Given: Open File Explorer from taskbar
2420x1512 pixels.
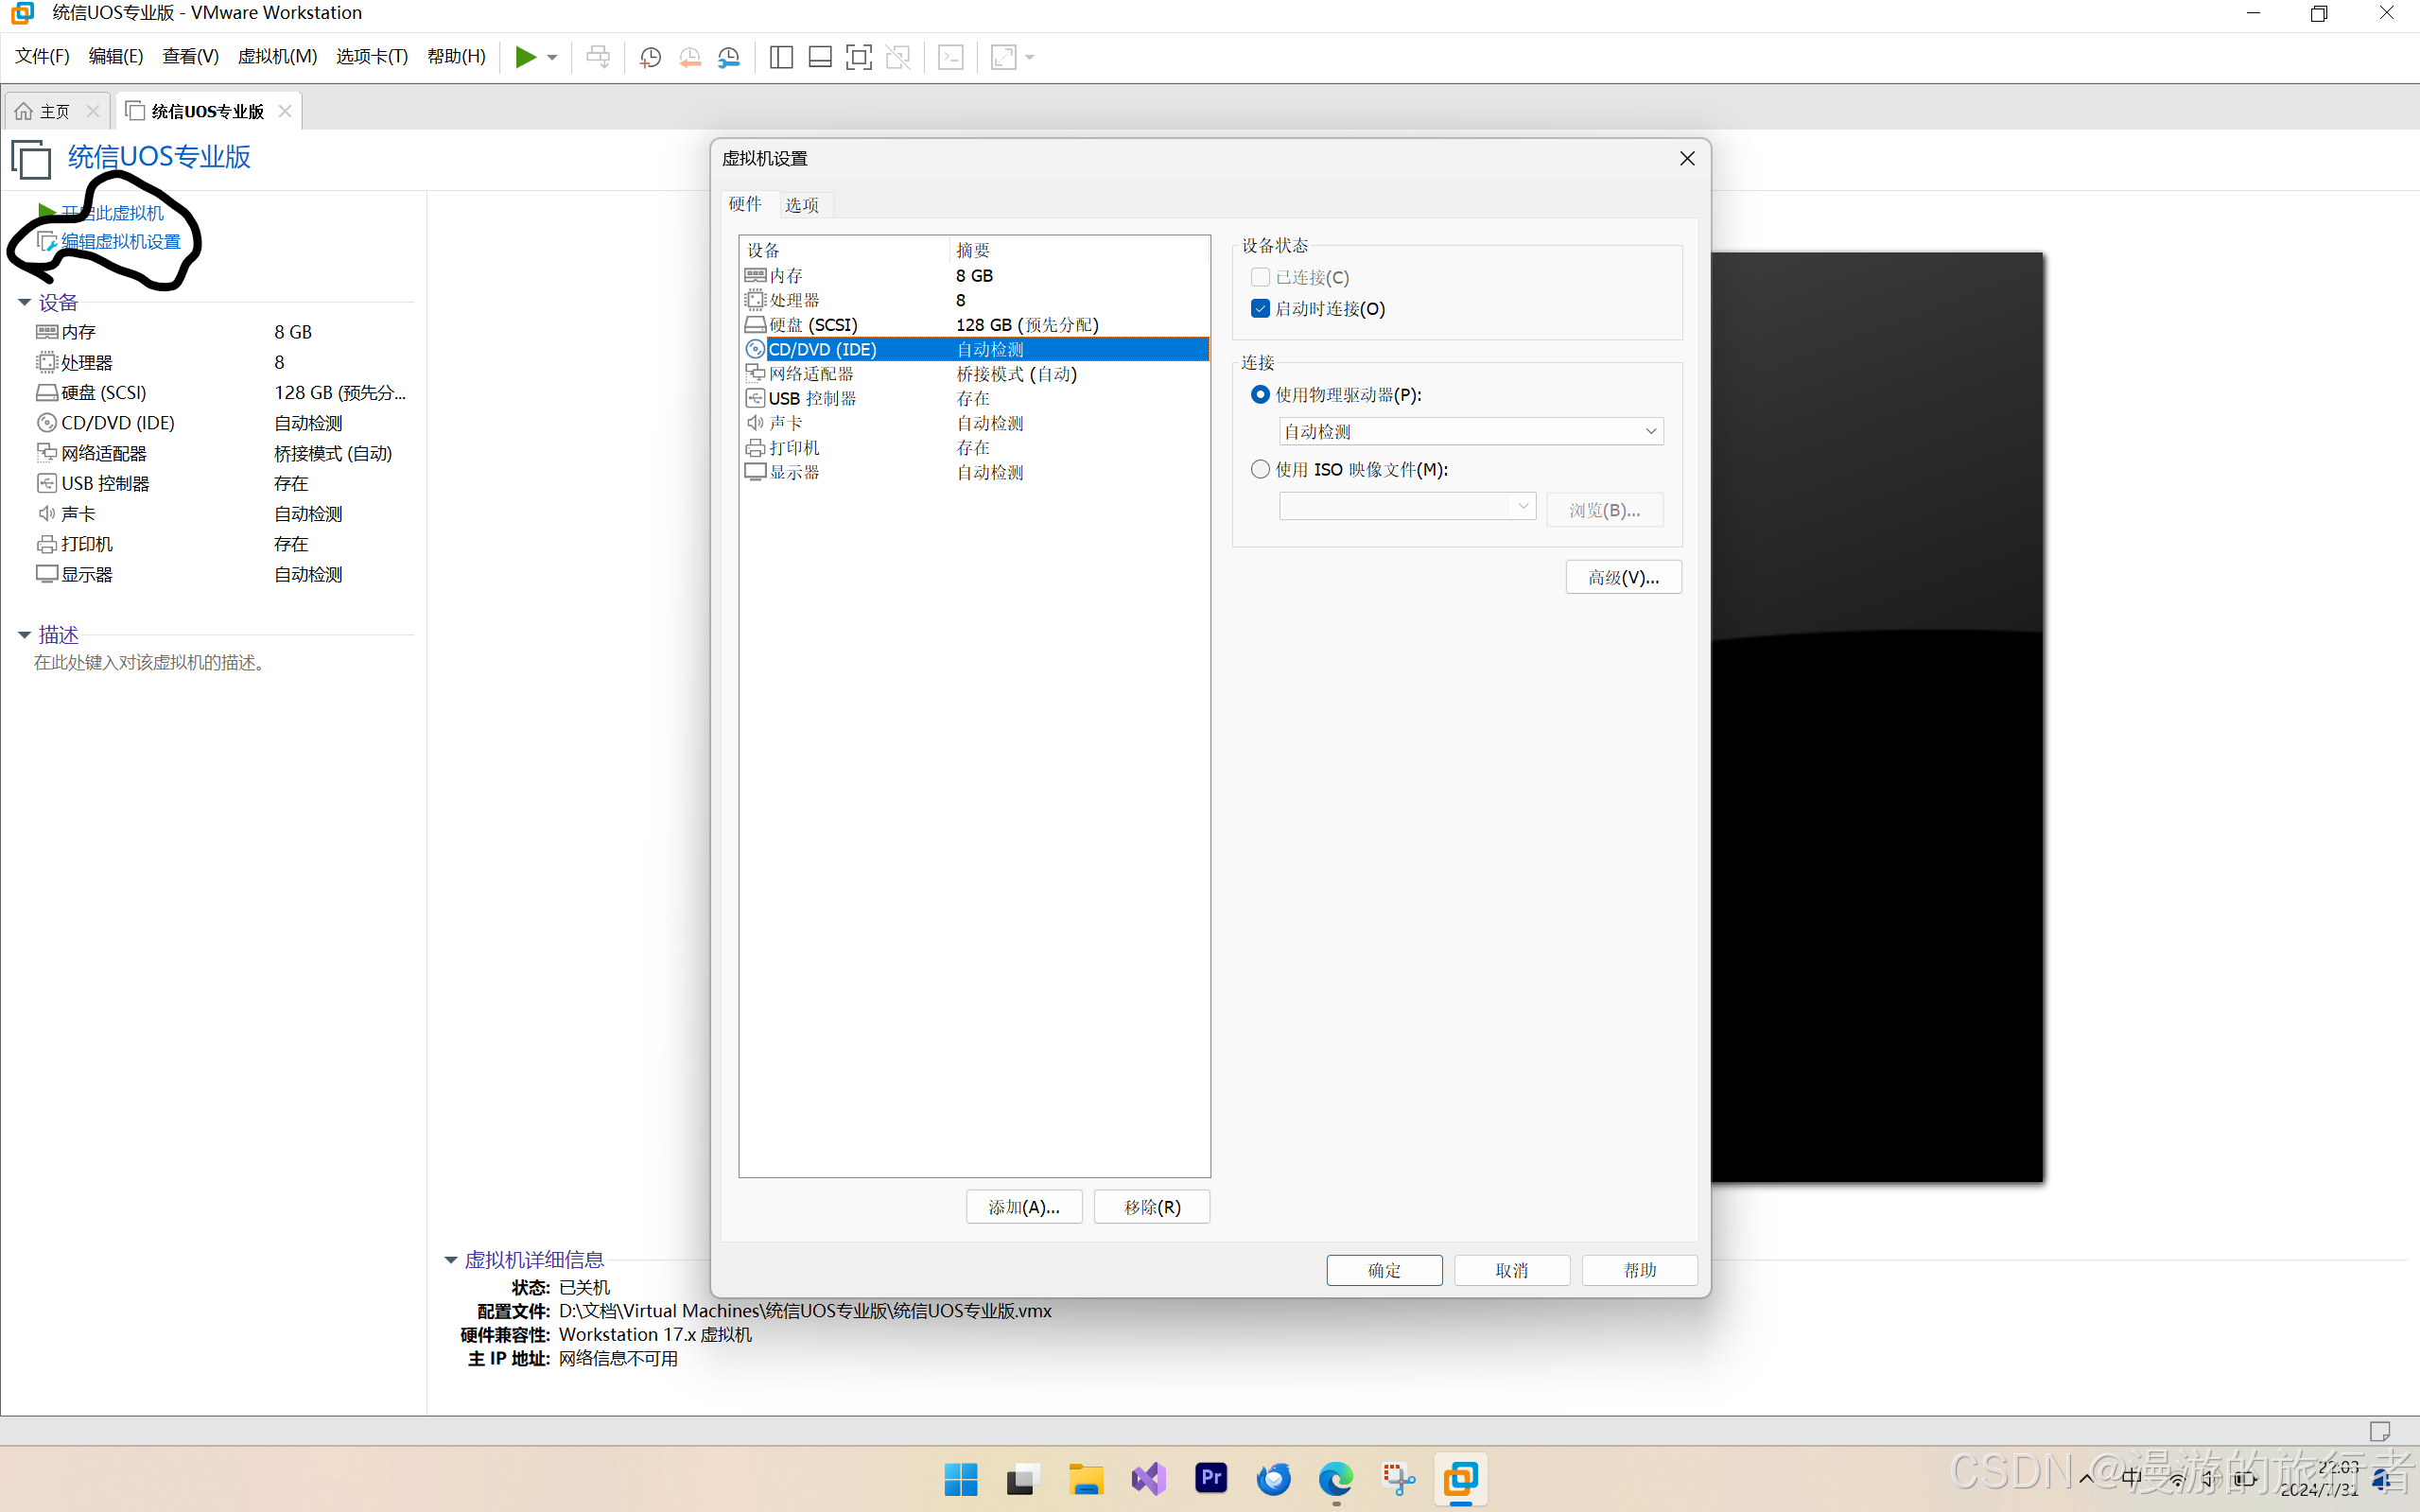Looking at the screenshot, I should pyautogui.click(x=1086, y=1479).
